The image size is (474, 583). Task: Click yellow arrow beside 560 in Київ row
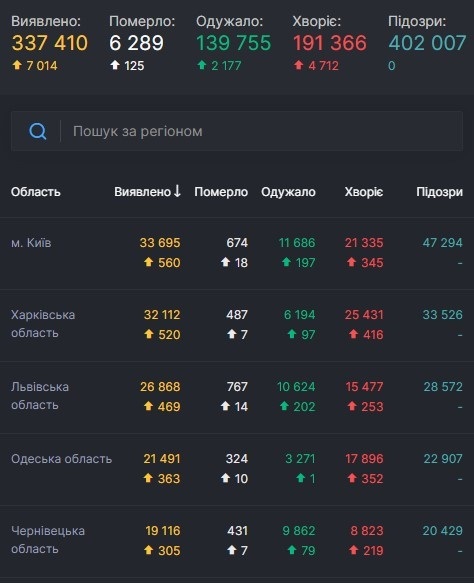[x=149, y=262]
